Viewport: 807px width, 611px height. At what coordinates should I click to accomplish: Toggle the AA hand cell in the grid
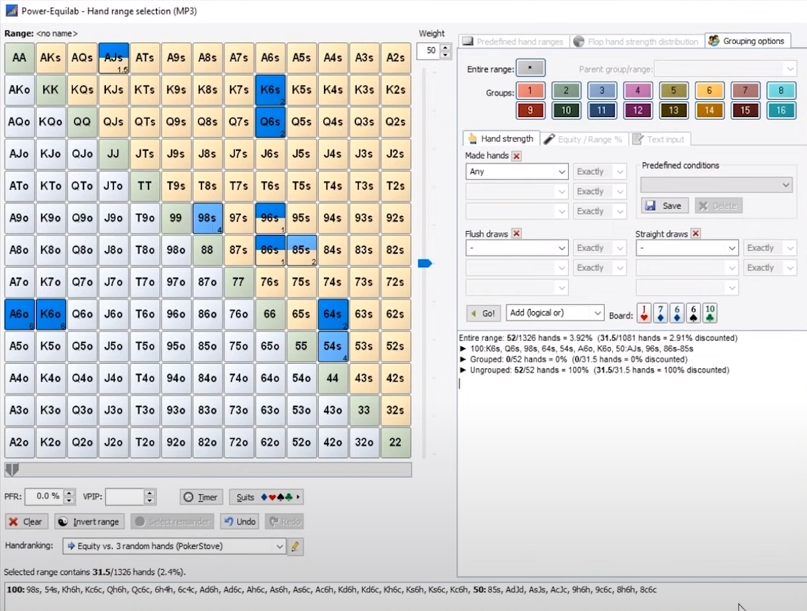(19, 58)
